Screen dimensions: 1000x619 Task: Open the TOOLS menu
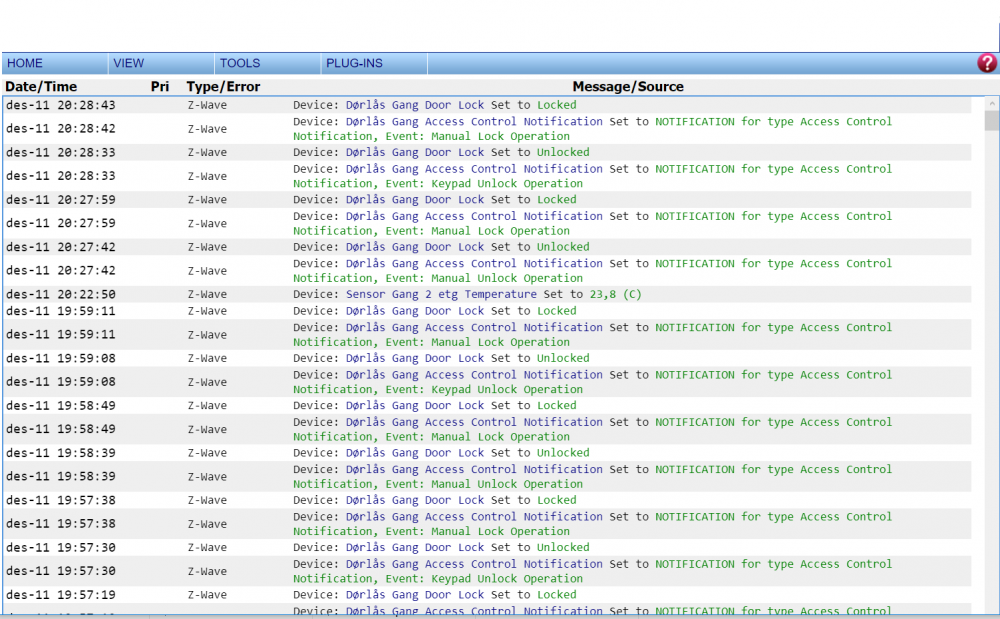(239, 62)
